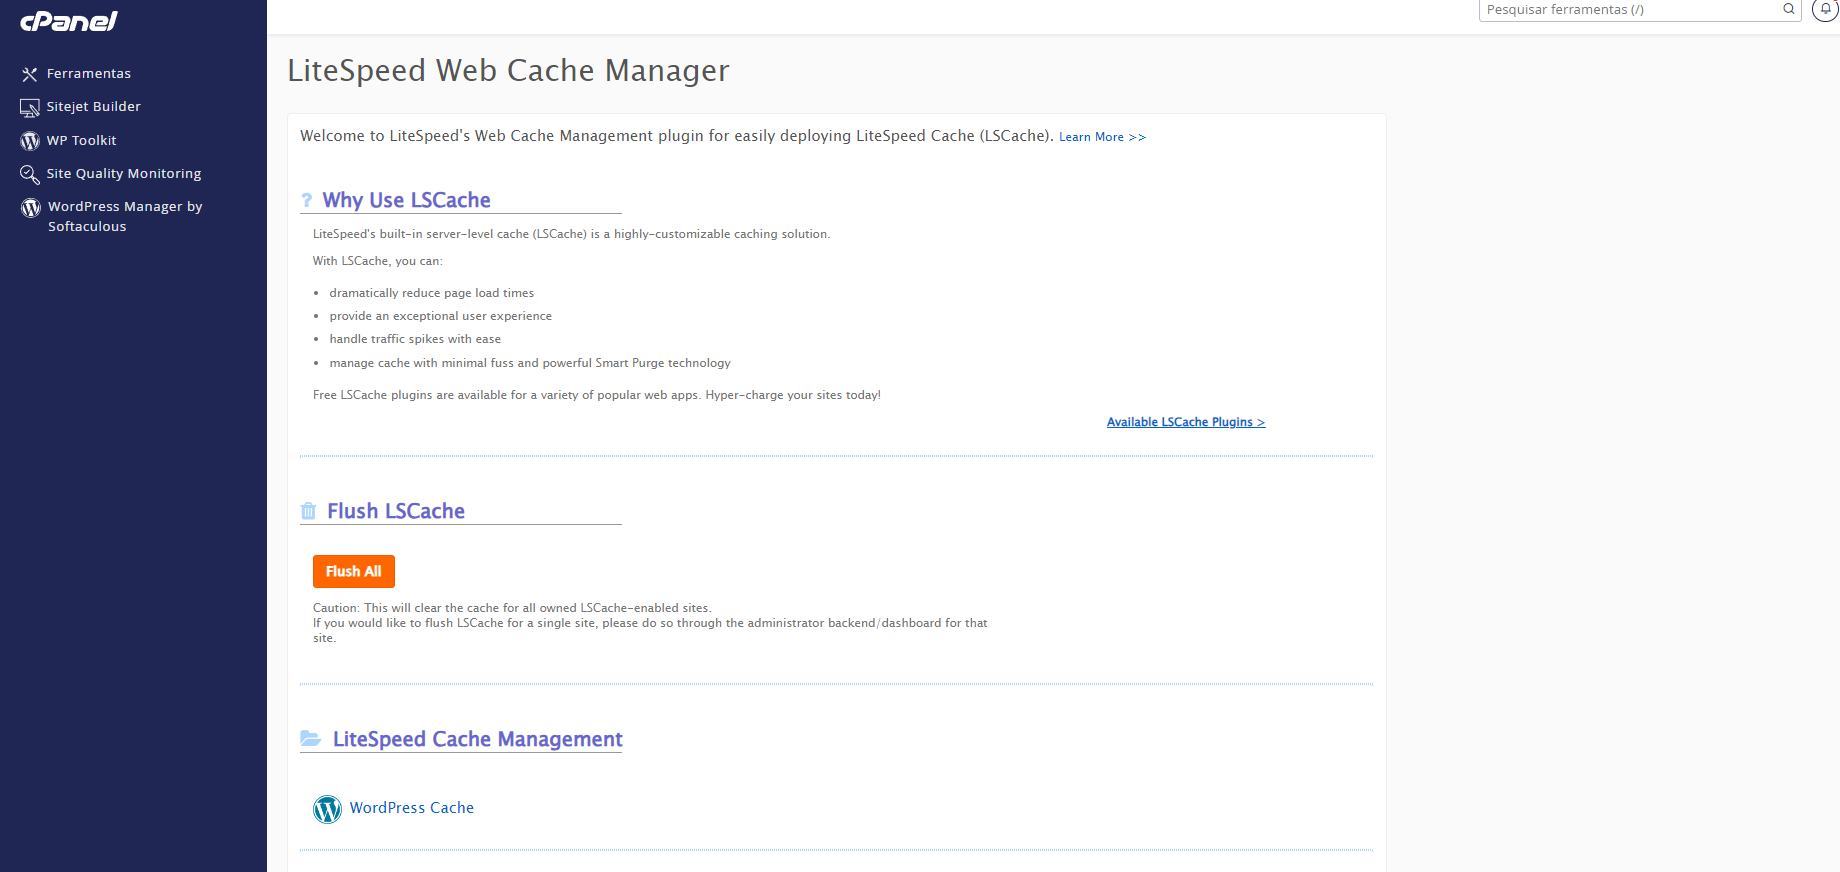This screenshot has height=872, width=1840.
Task: Click the folder icon beside LiteSpeed Cache Management
Action: tap(311, 739)
